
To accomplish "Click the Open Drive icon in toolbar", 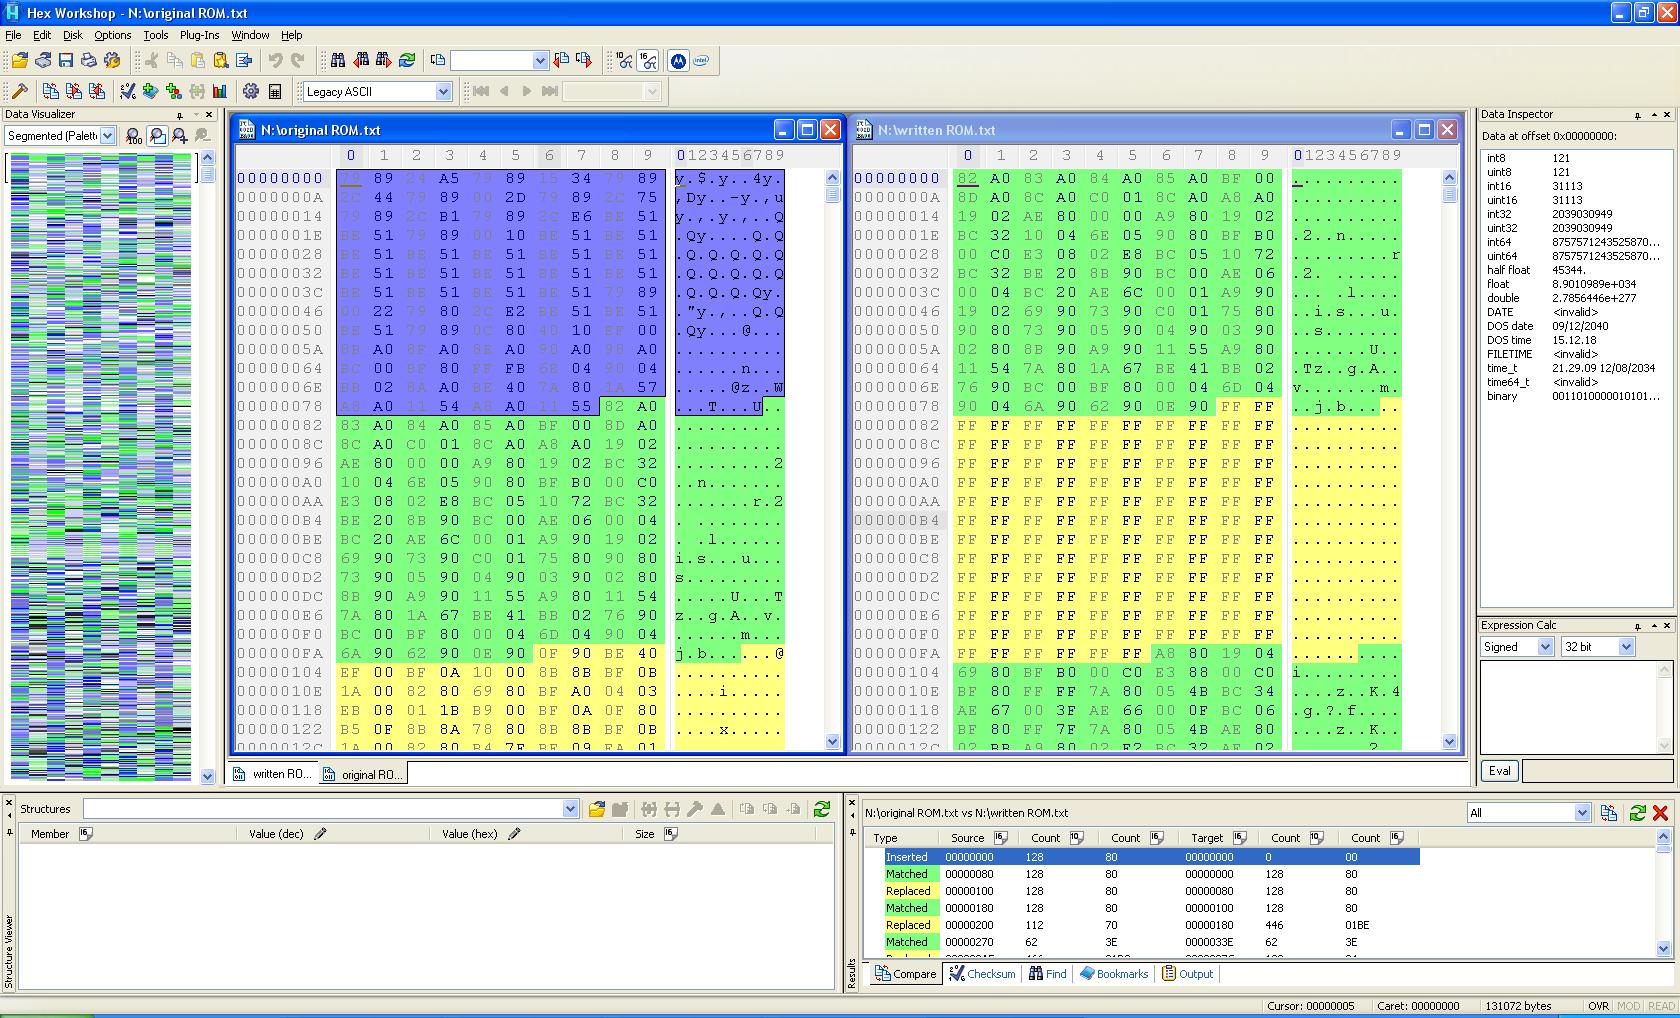I will click(43, 61).
